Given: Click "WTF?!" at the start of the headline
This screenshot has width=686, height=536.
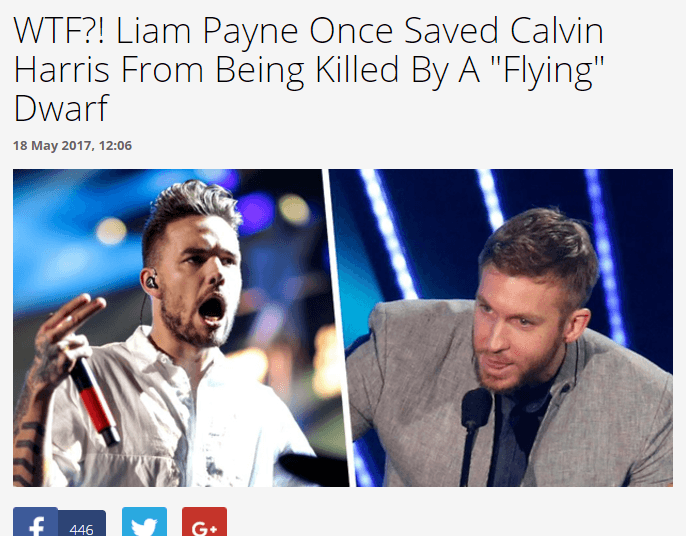Looking at the screenshot, I should [x=60, y=31].
